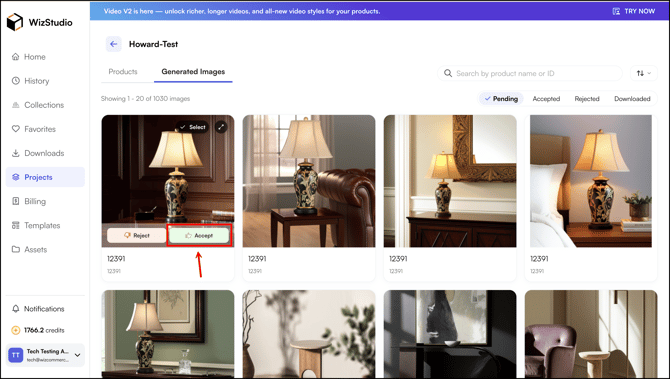This screenshot has height=379, width=670.
Task: Click the credits coin icon
Action: (16, 330)
